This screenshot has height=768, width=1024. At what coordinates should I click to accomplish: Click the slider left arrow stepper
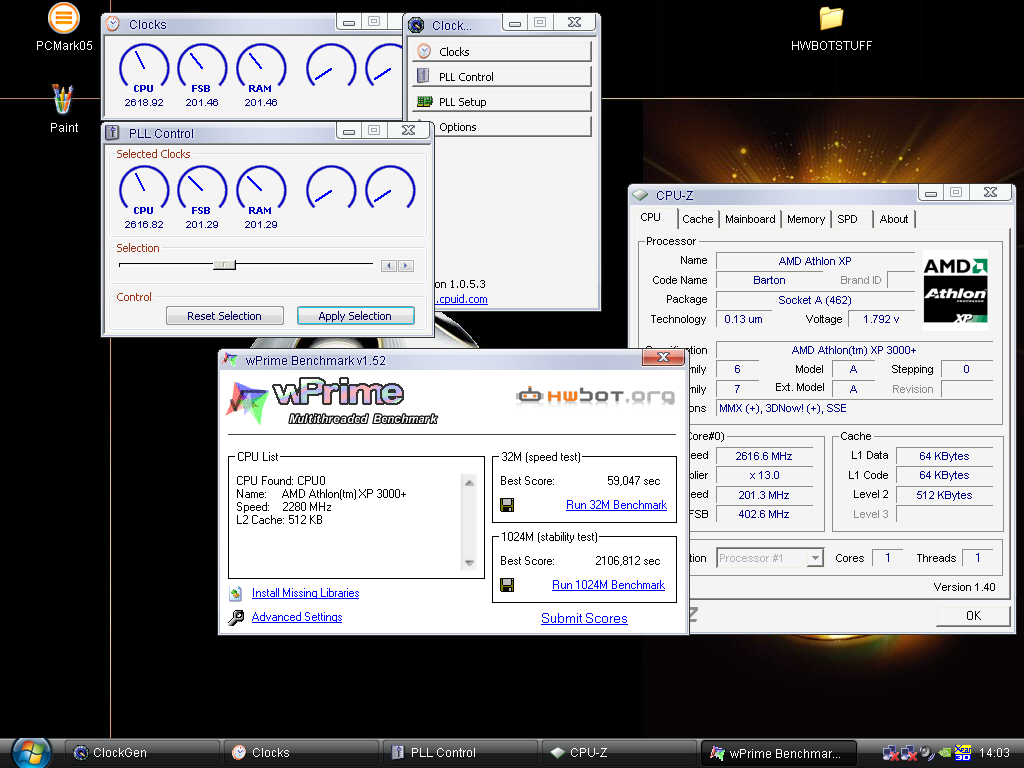click(x=389, y=266)
